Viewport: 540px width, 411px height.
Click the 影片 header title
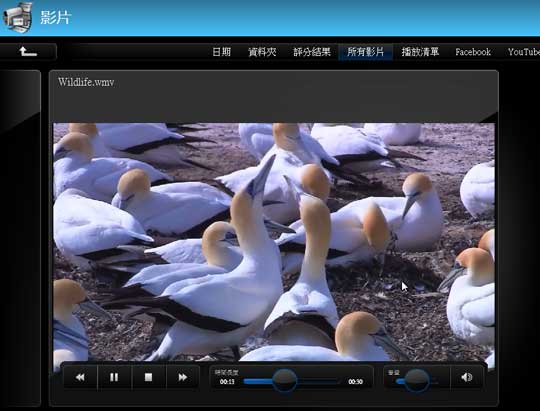coord(55,18)
